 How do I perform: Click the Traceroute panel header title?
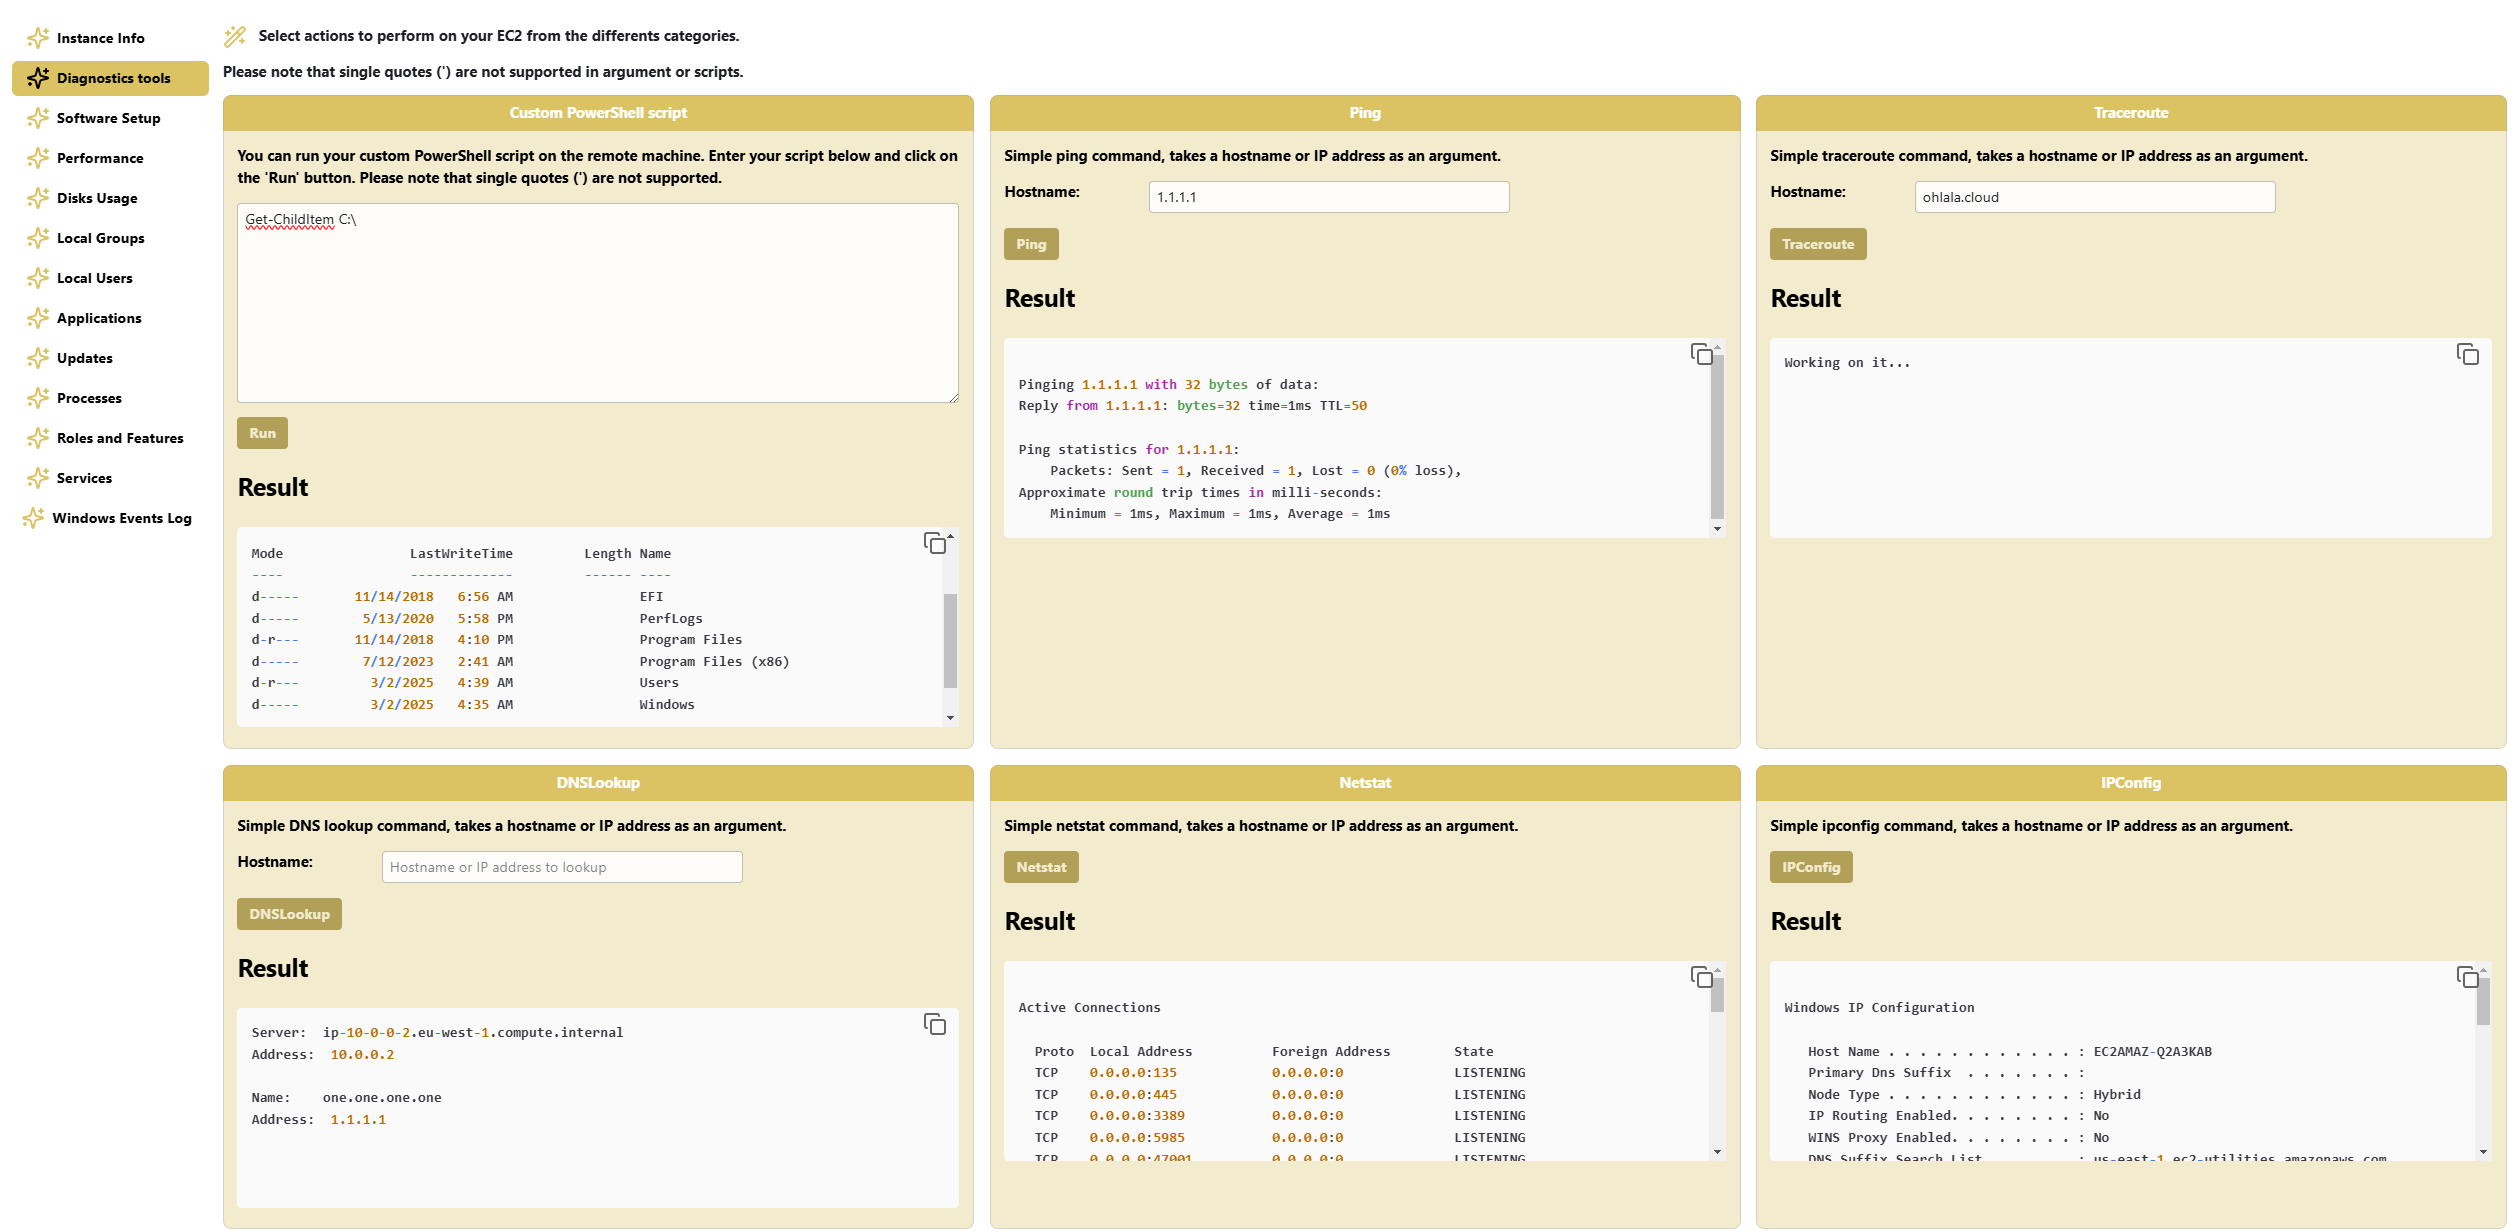[x=2131, y=113]
